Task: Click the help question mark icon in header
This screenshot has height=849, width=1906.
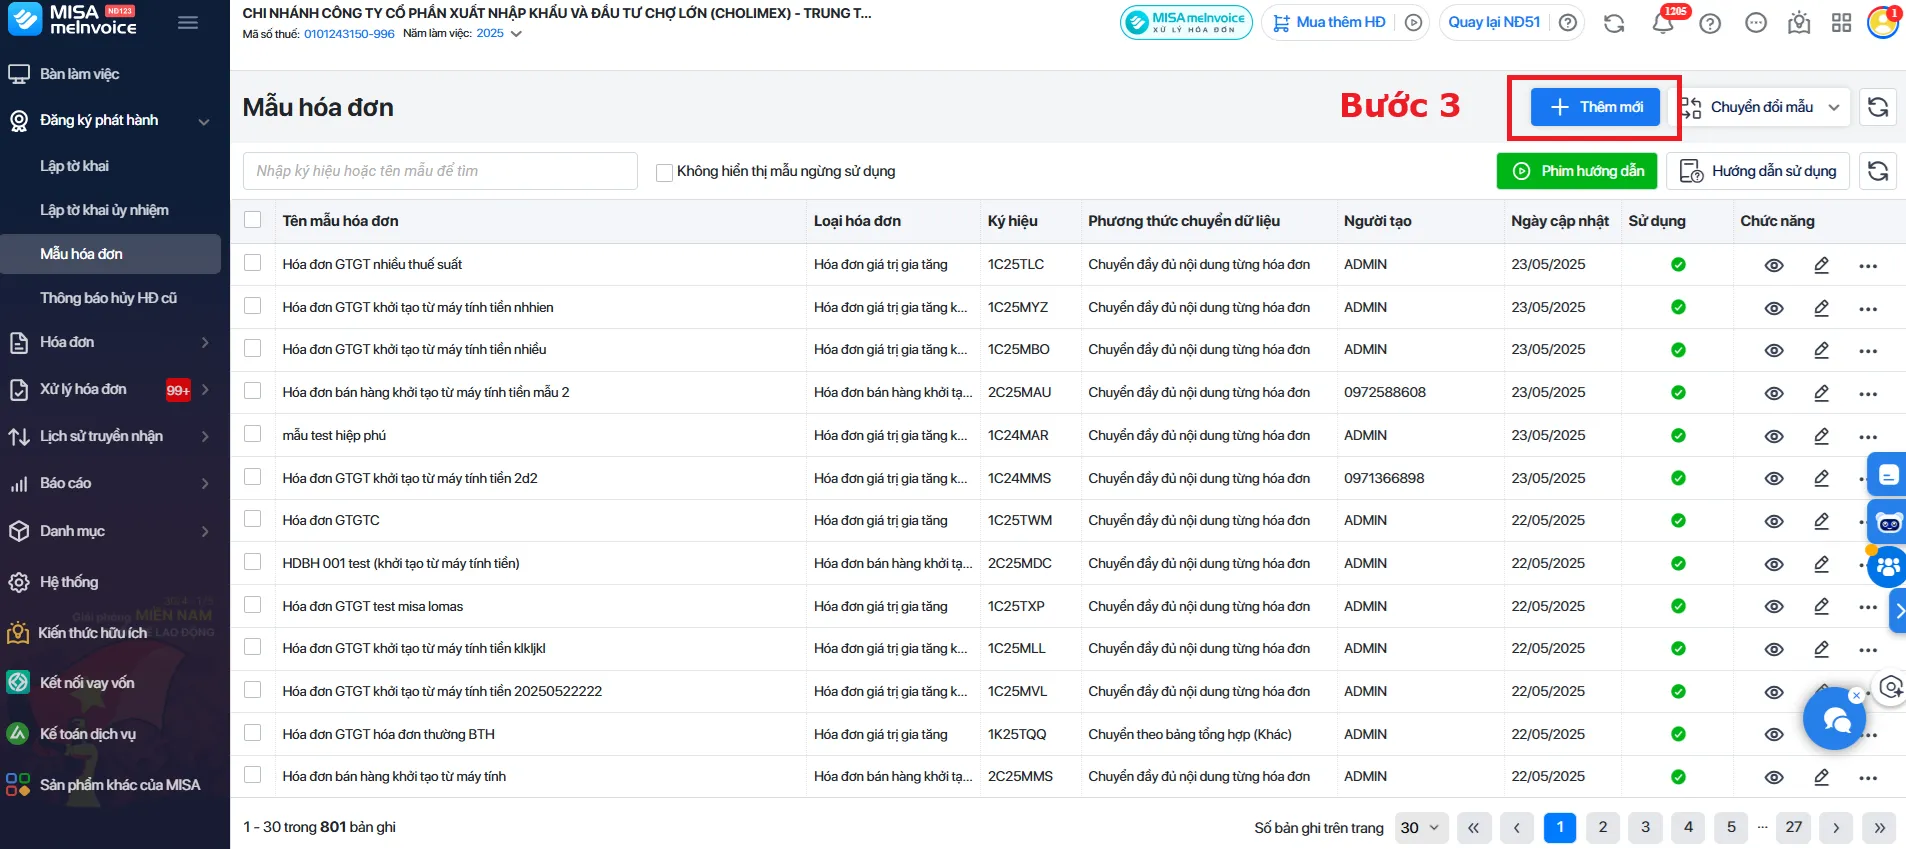Action: click(1710, 23)
